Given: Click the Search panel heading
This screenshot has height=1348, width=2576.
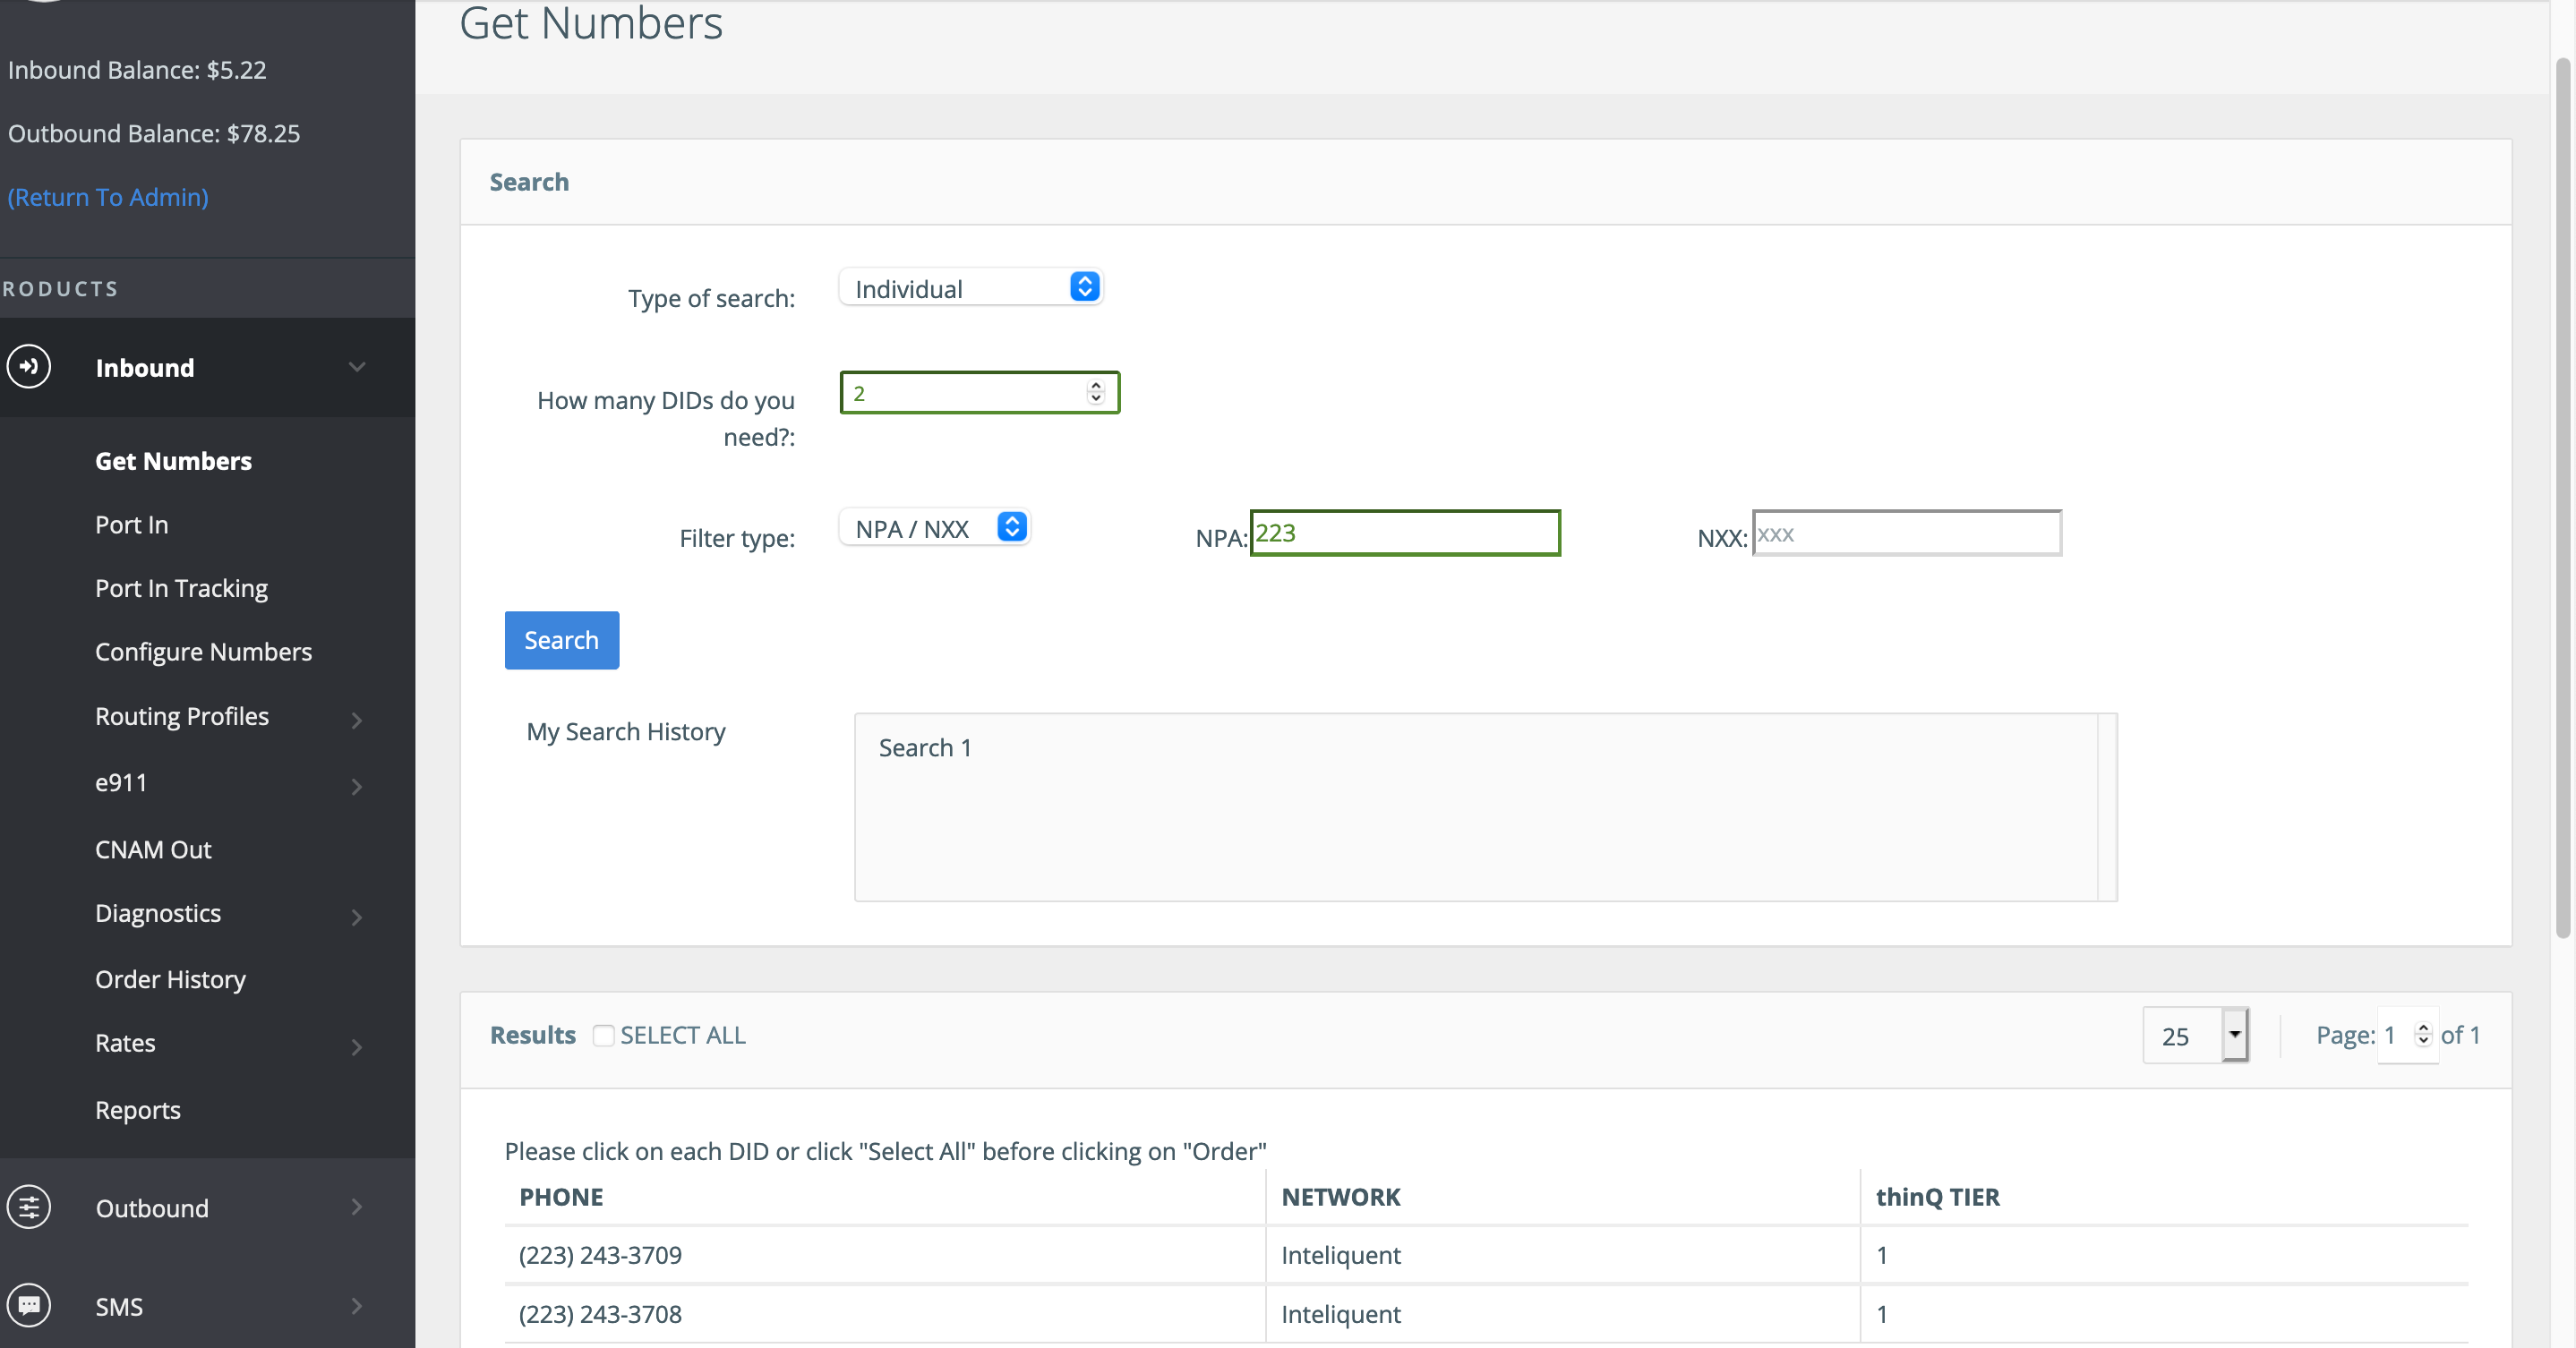Looking at the screenshot, I should click(x=529, y=182).
